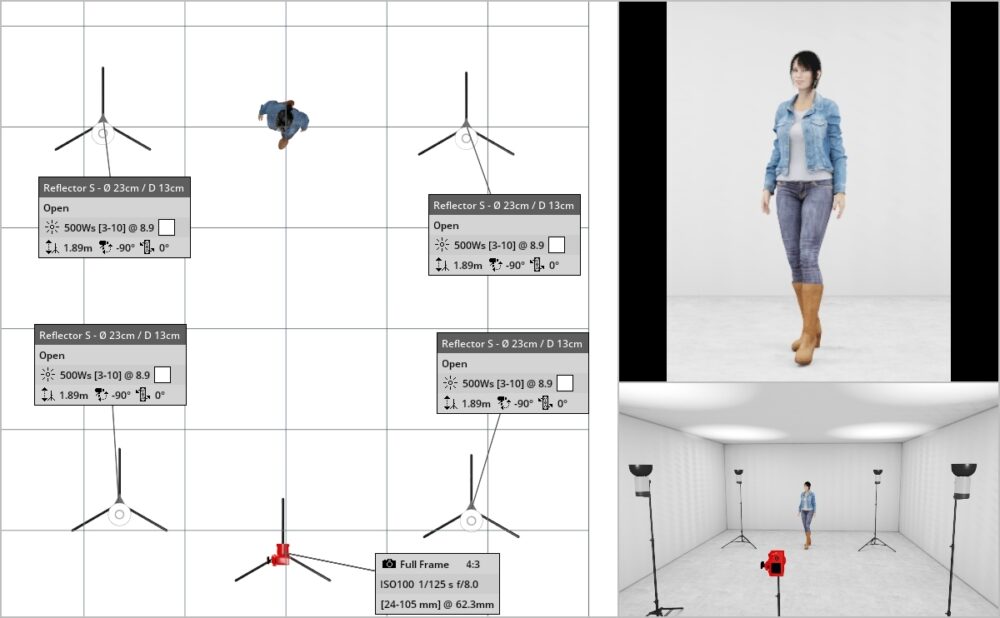
Task: Click the stand height icon in back-right light label
Action: pos(441,266)
